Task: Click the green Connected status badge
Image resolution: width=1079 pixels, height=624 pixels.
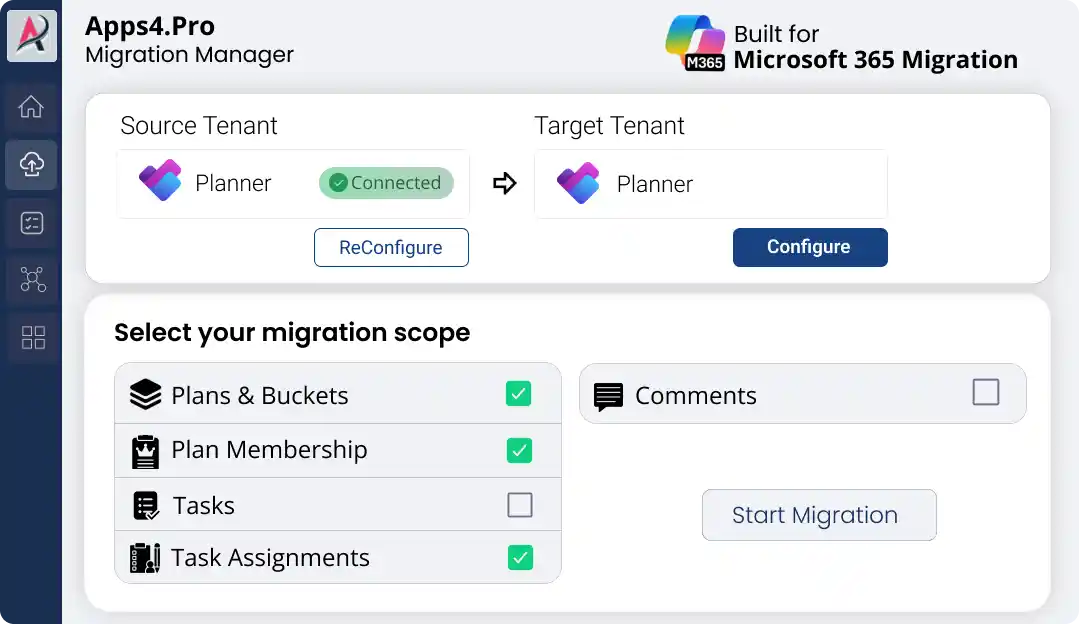Action: coord(386,183)
